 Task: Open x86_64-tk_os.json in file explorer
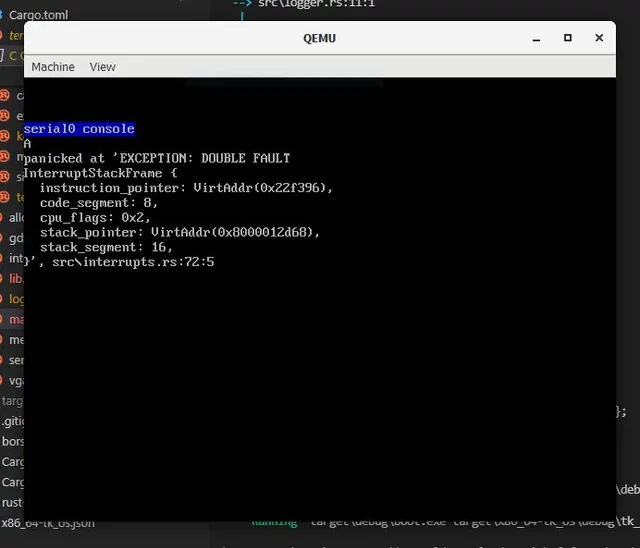pos(48,523)
